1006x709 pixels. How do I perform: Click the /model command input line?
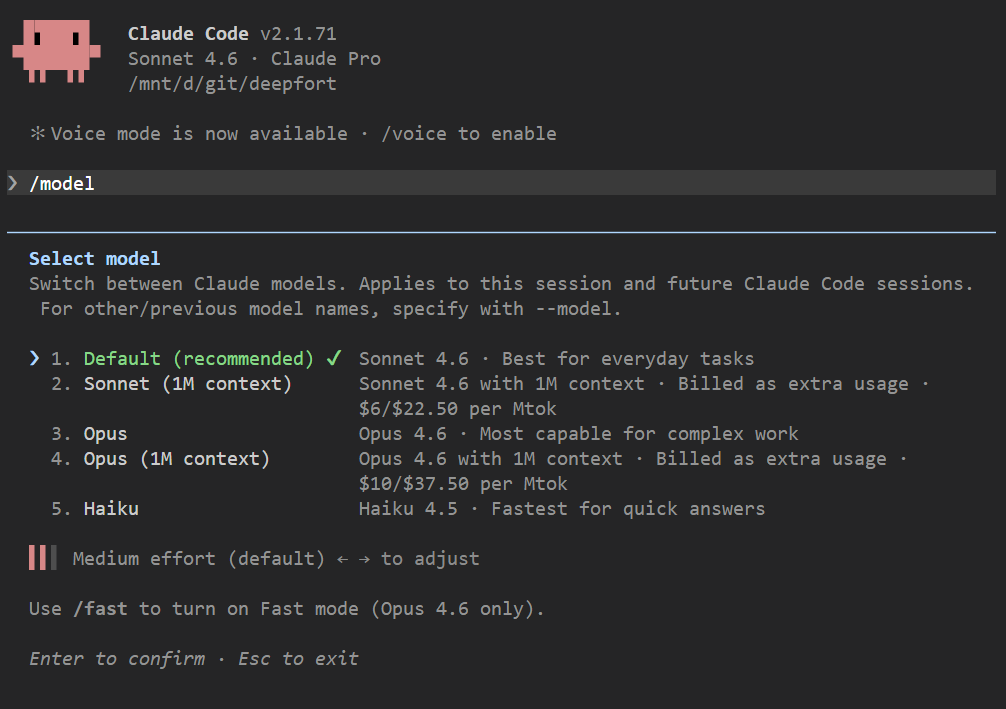pos(500,183)
